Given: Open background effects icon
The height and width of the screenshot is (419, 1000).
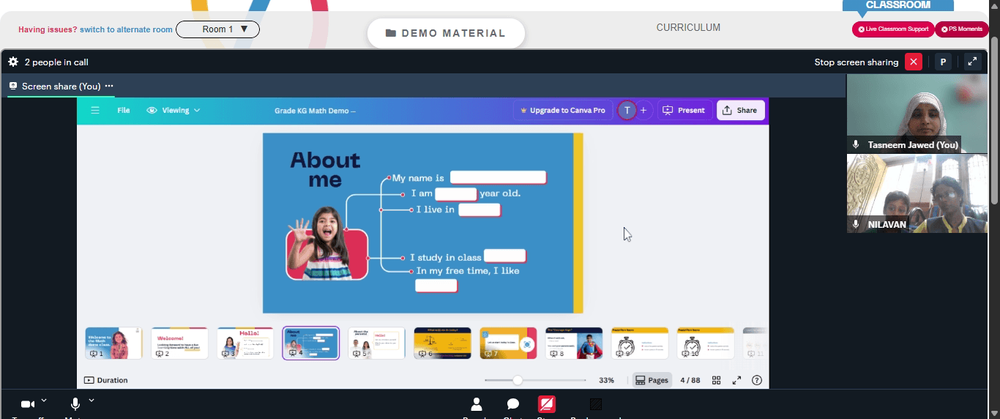Looking at the screenshot, I should coord(596,404).
